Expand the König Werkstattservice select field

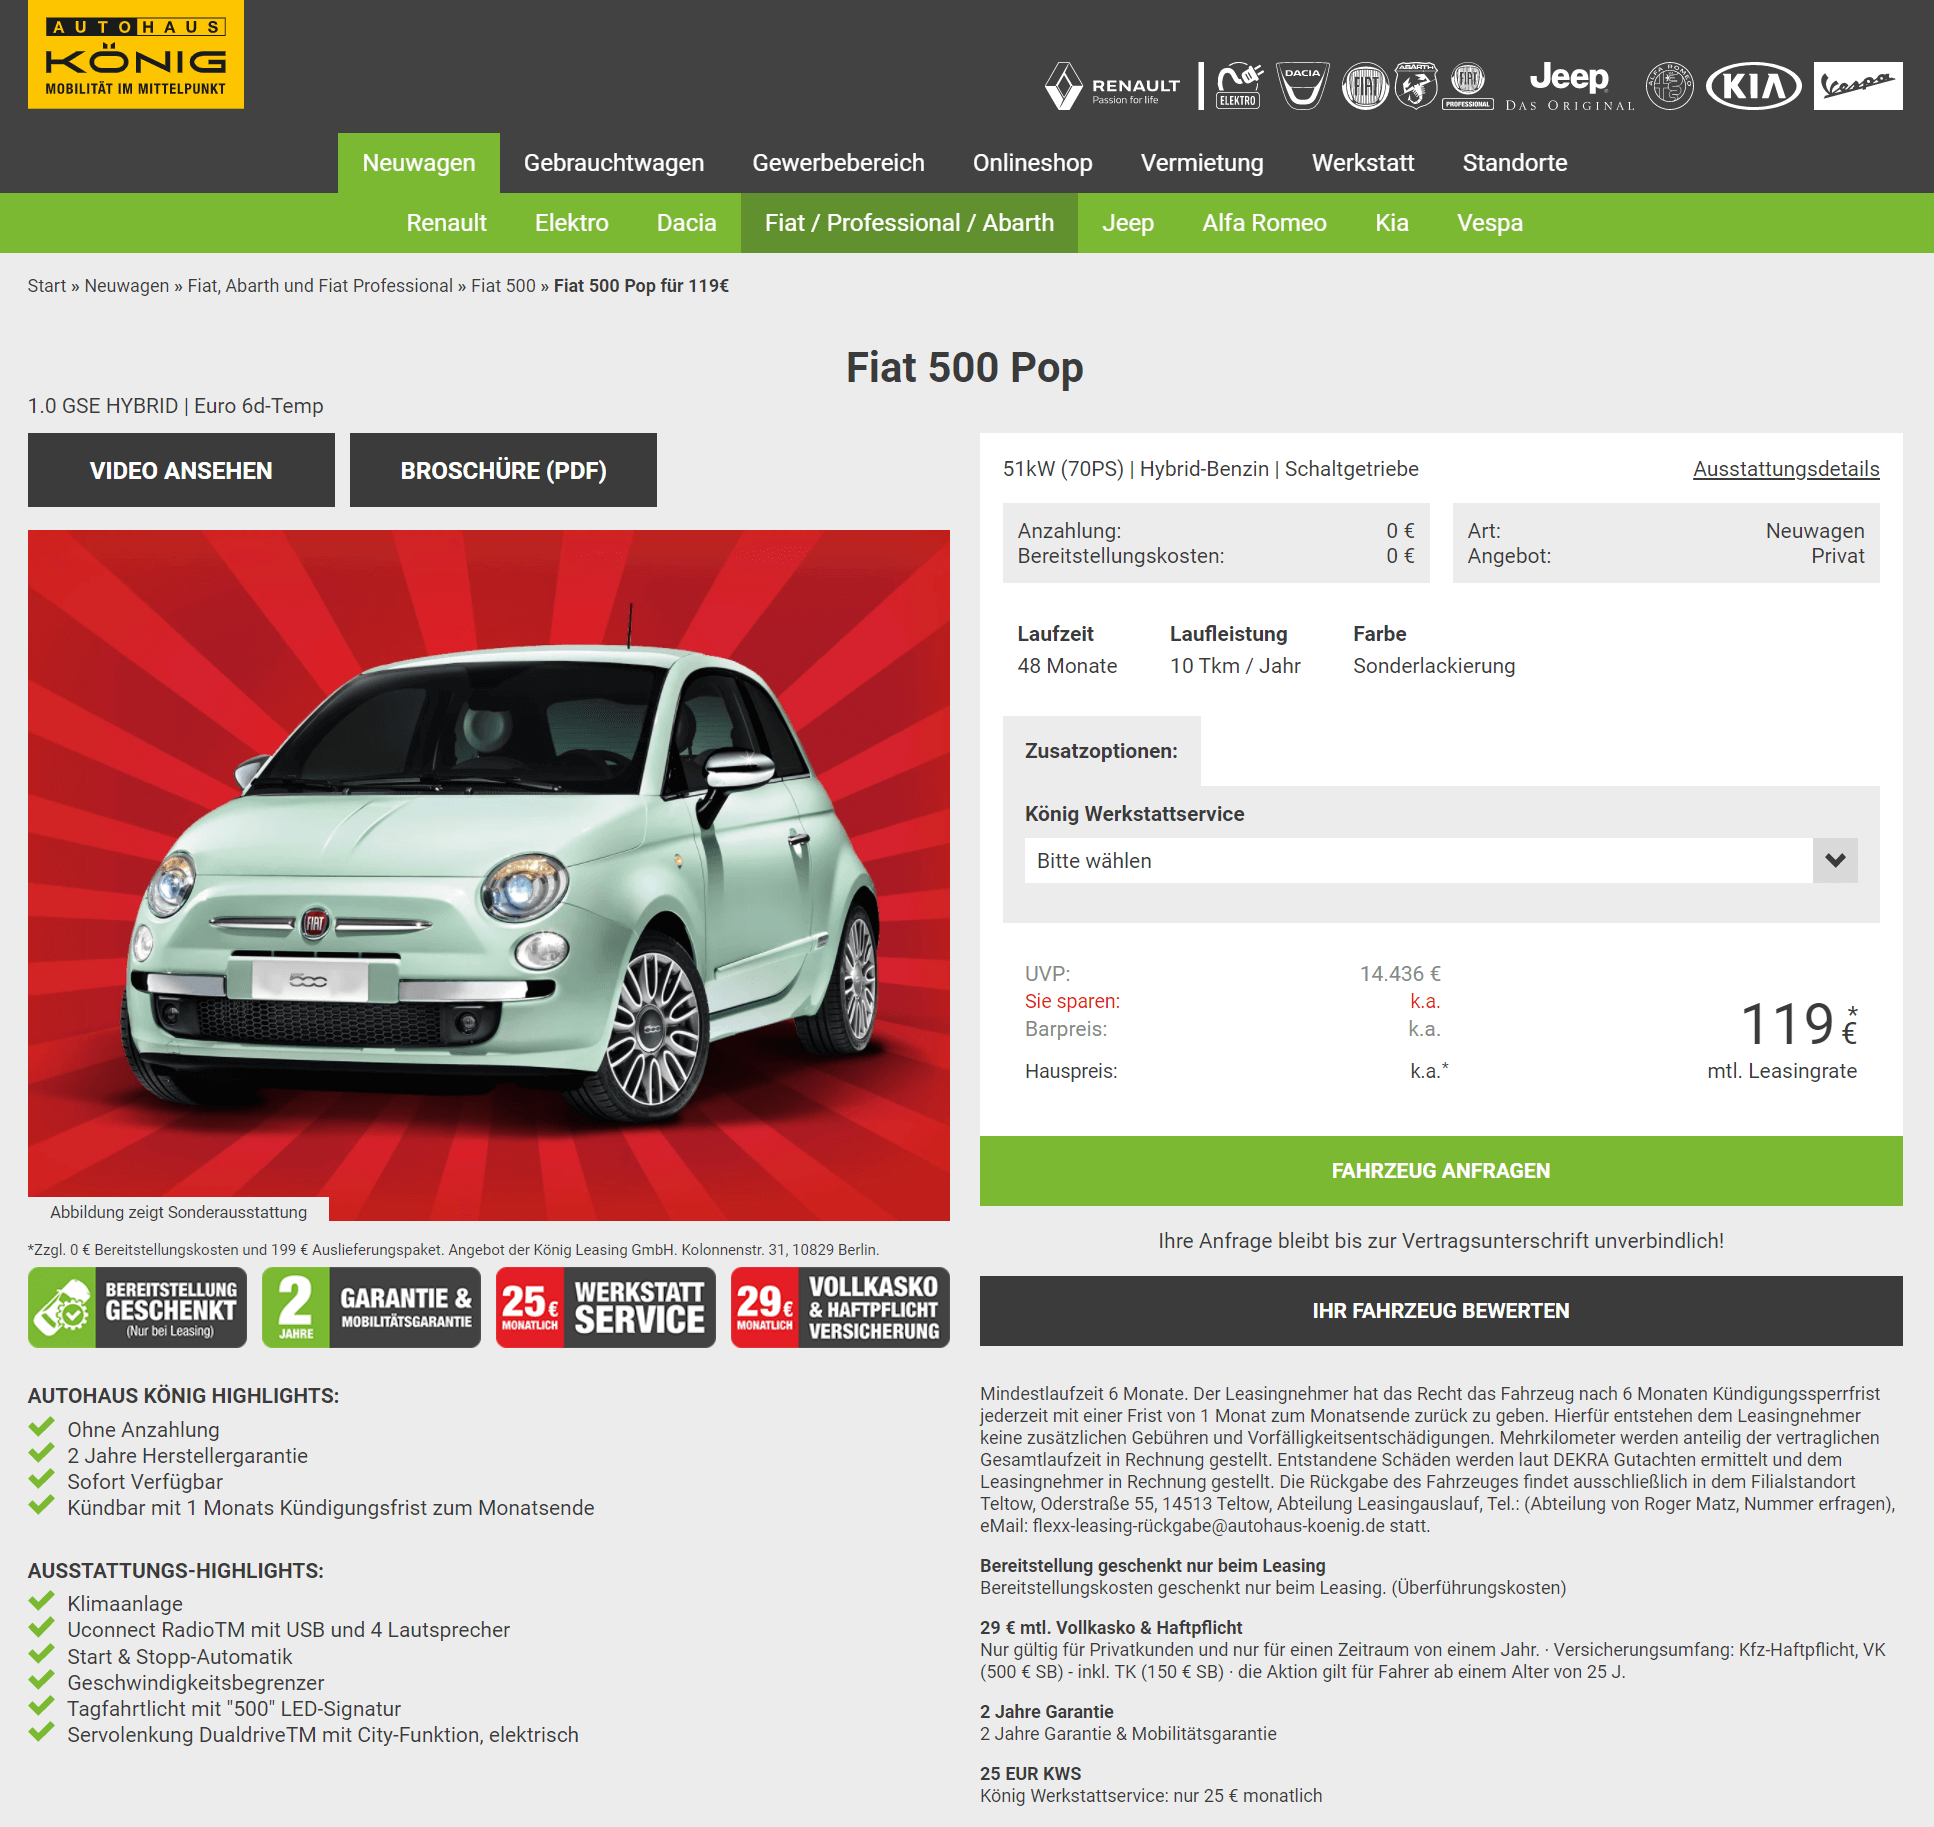tap(1441, 860)
